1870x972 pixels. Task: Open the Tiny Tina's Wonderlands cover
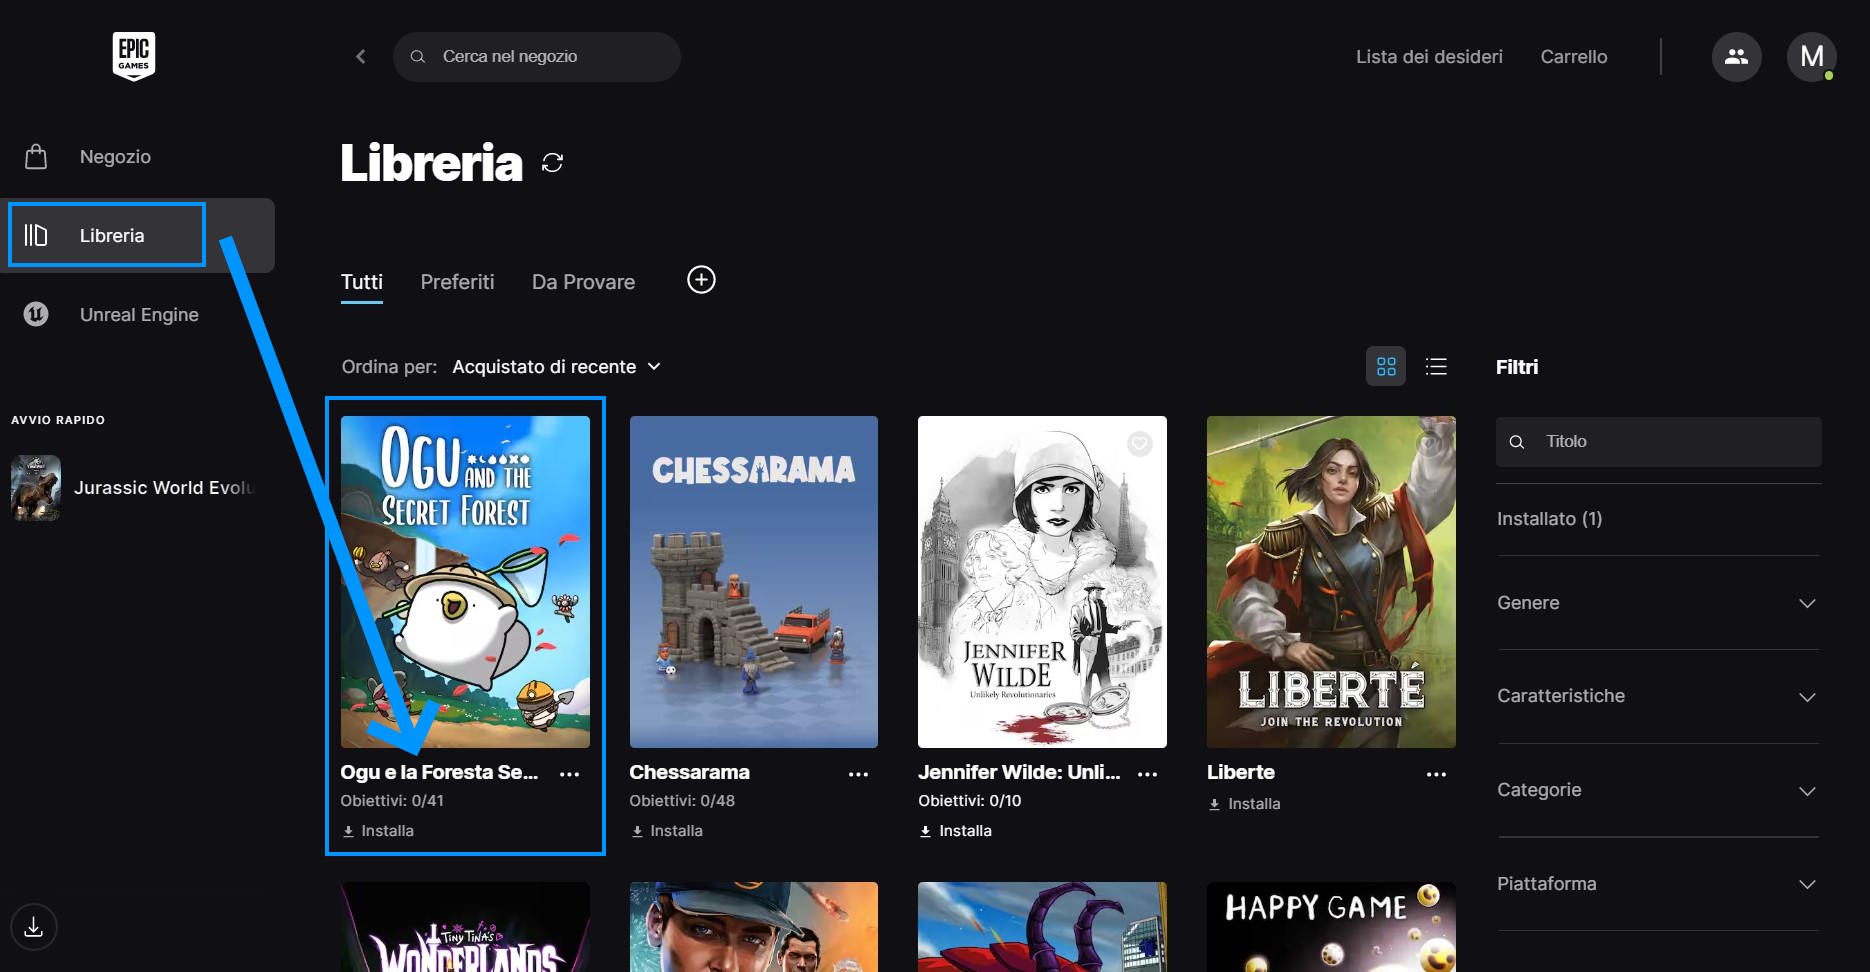click(465, 927)
